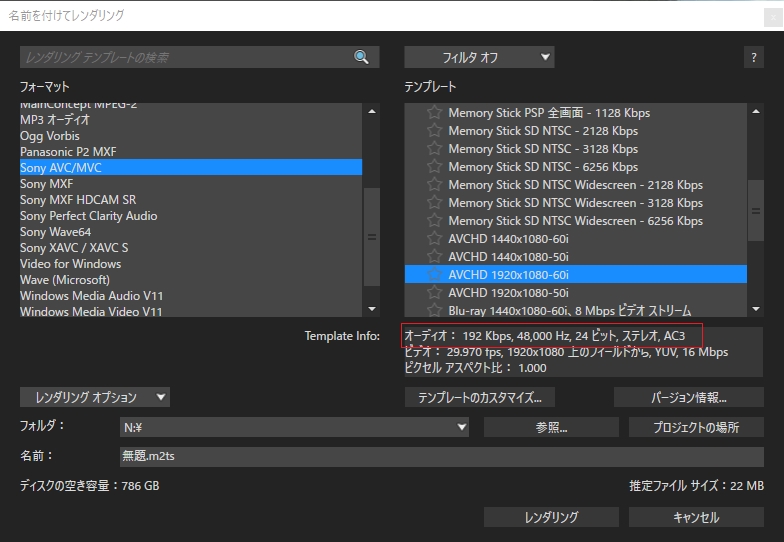Screen dimensions: 784x542
Task: Select Sony MXF format
Action: coord(190,184)
